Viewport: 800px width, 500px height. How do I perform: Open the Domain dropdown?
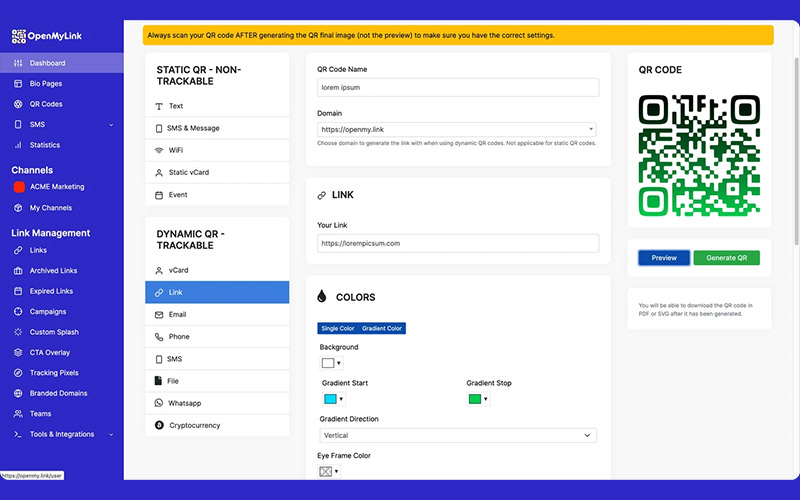point(457,130)
